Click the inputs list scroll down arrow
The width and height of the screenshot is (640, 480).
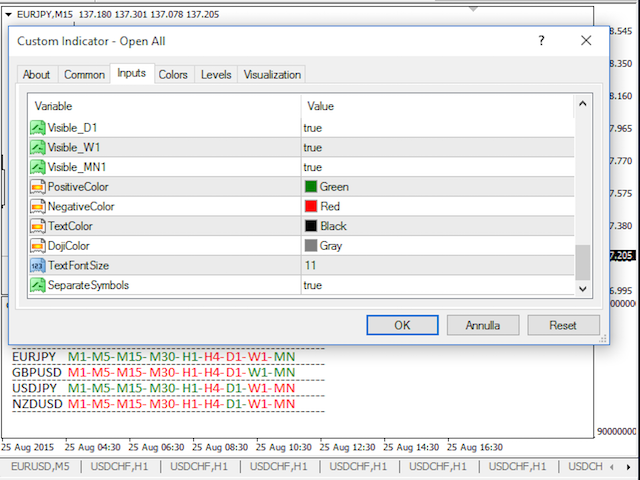tap(583, 289)
